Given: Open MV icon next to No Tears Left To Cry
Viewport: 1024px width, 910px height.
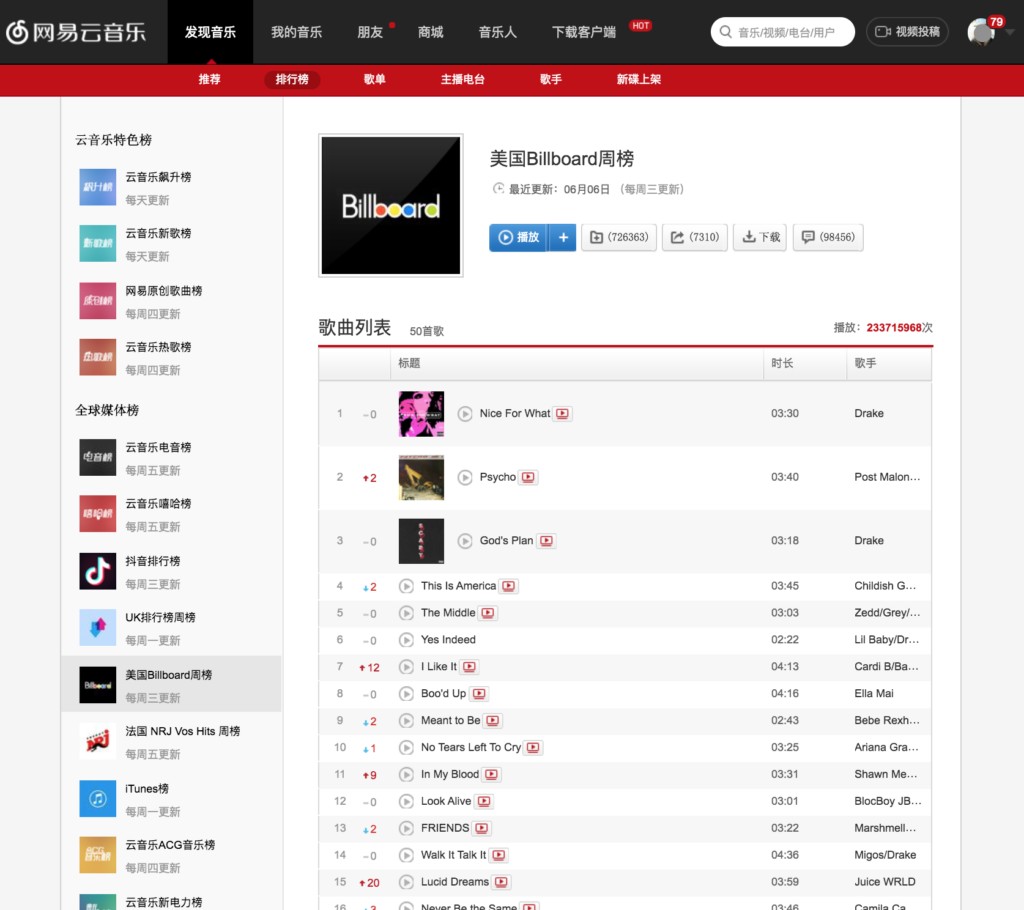Looking at the screenshot, I should click(x=534, y=747).
